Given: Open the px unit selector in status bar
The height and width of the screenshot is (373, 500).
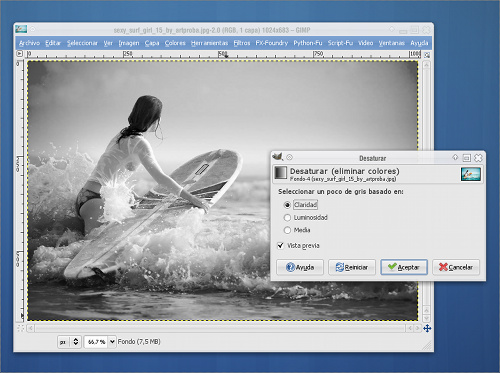Looking at the screenshot, I should click(x=69, y=342).
